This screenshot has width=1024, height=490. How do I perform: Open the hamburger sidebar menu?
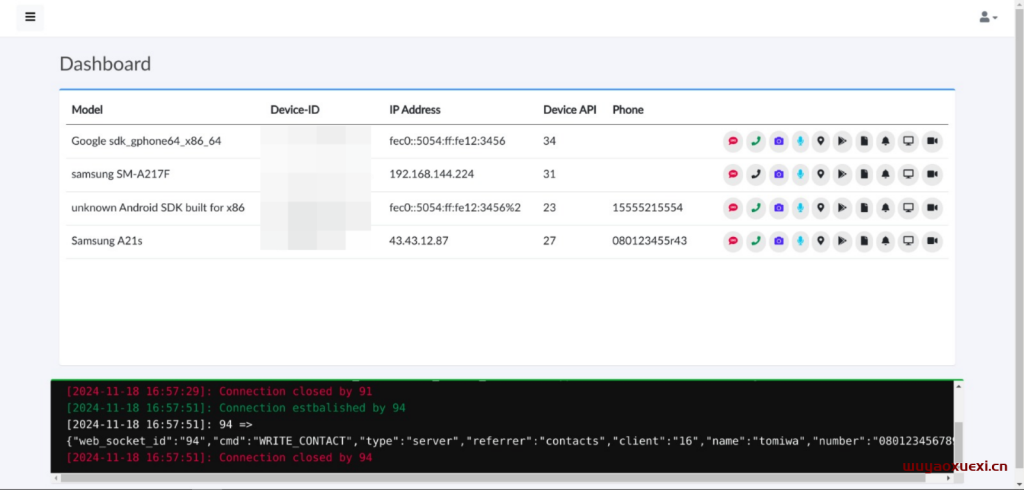[x=30, y=17]
